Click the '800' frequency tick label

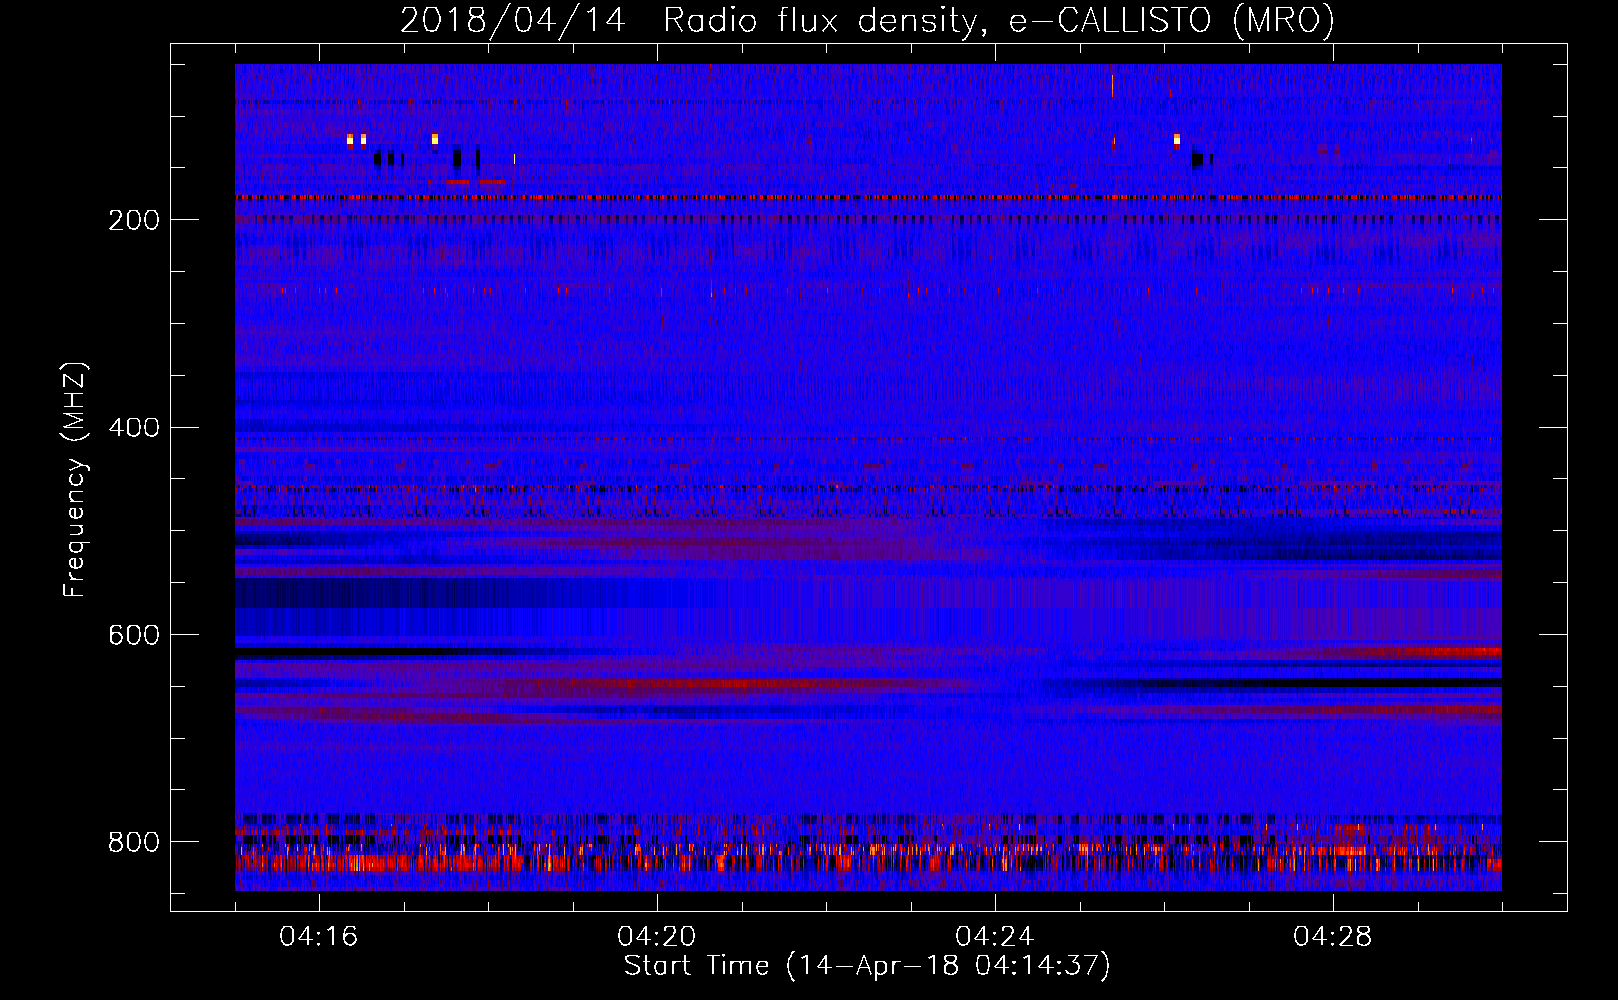point(134,842)
